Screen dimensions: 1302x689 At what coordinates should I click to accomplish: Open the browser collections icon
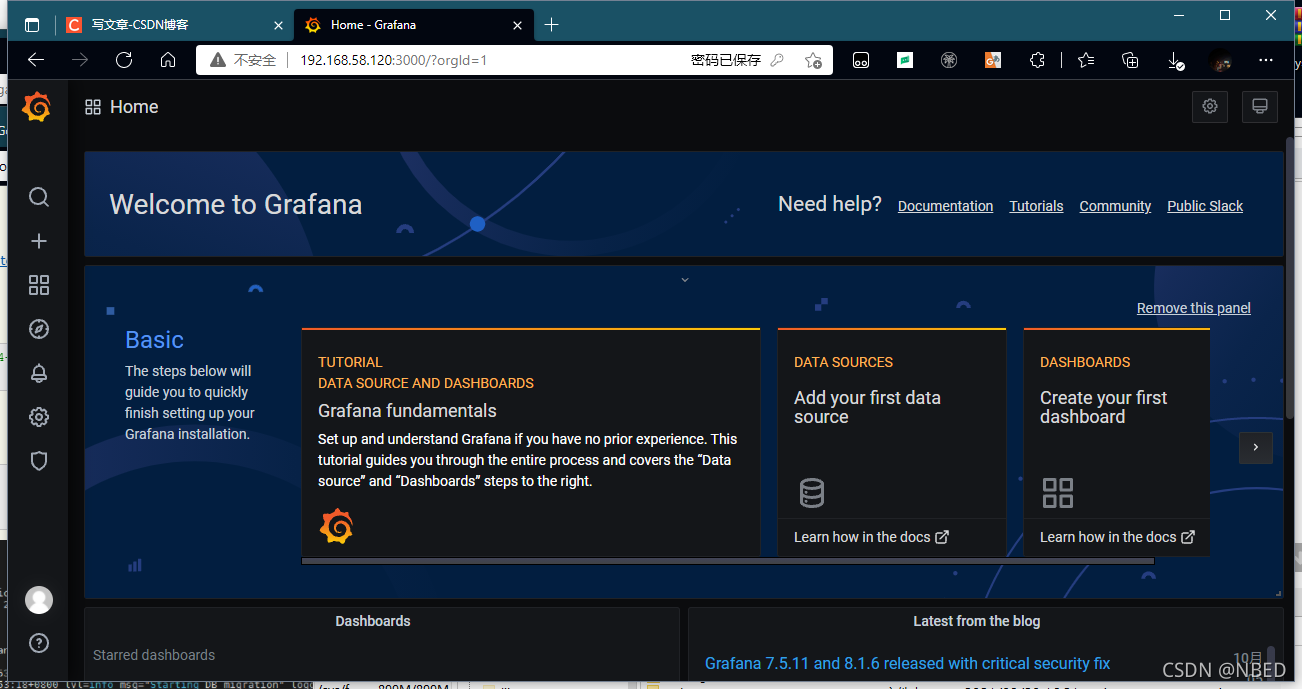(x=1130, y=60)
